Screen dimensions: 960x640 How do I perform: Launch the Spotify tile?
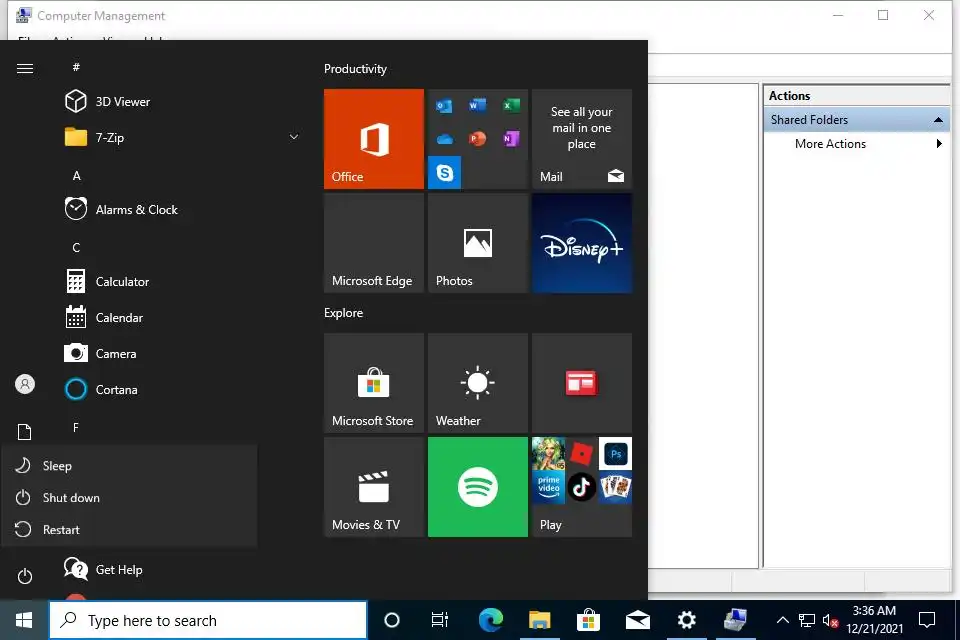(x=478, y=487)
